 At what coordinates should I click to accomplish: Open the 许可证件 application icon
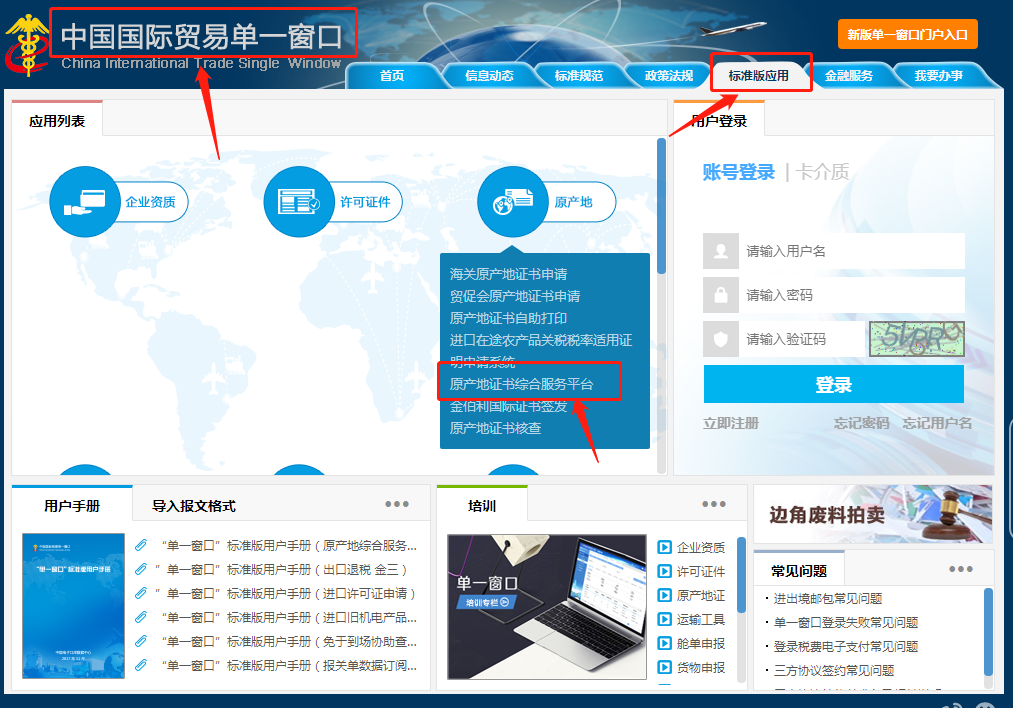tap(299, 202)
